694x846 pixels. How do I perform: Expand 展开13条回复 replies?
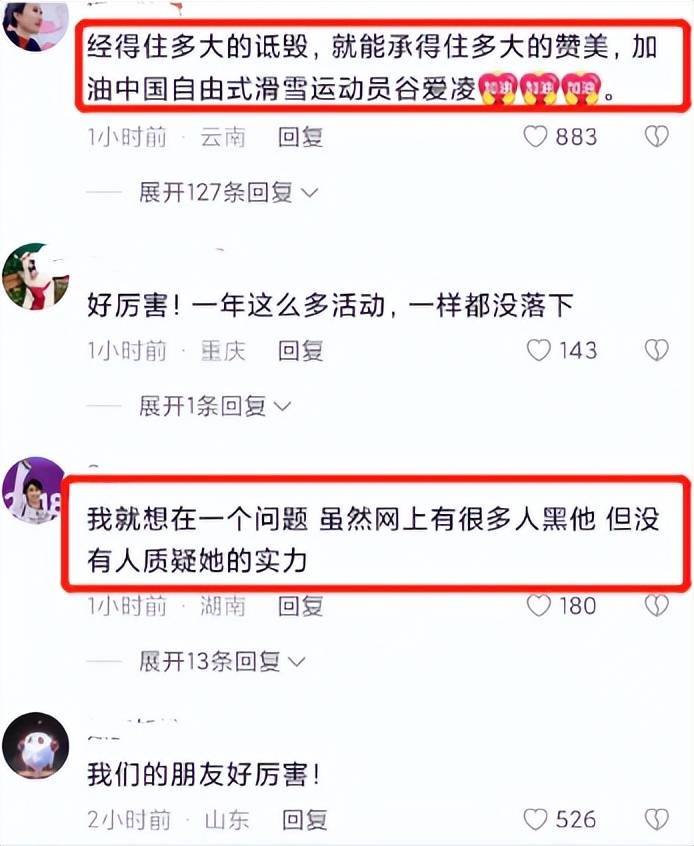coord(222,661)
